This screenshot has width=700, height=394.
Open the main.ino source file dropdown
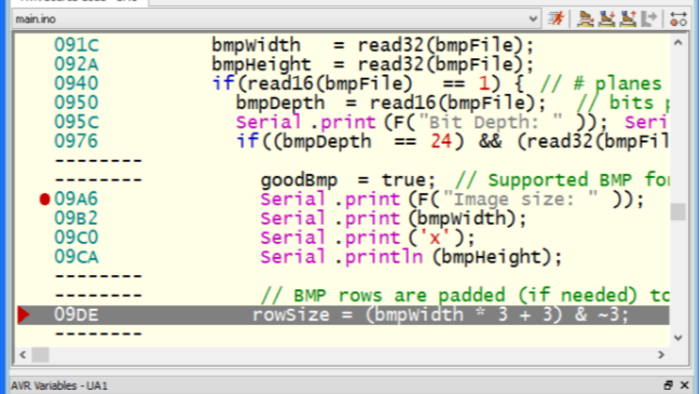point(533,19)
